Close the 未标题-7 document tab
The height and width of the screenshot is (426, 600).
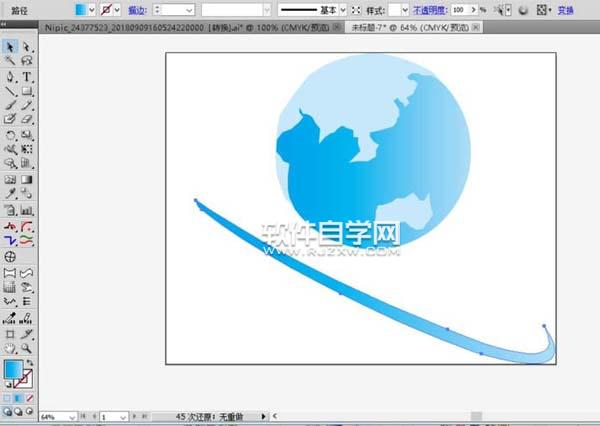tap(476, 27)
